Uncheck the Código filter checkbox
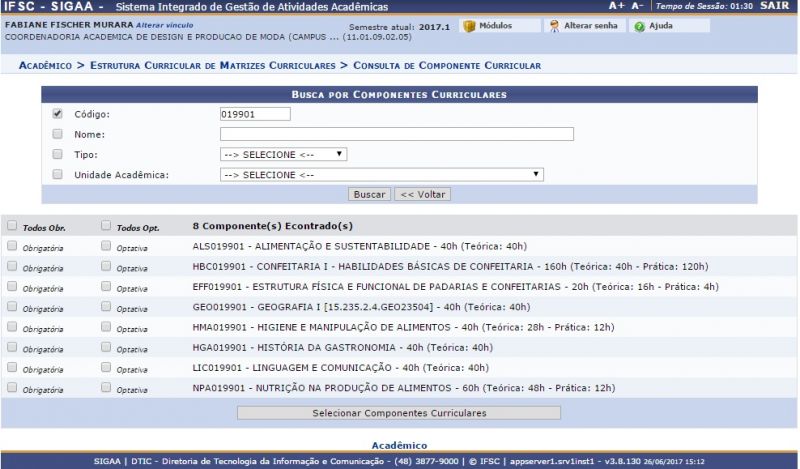This screenshot has width=800, height=469. coord(57,114)
